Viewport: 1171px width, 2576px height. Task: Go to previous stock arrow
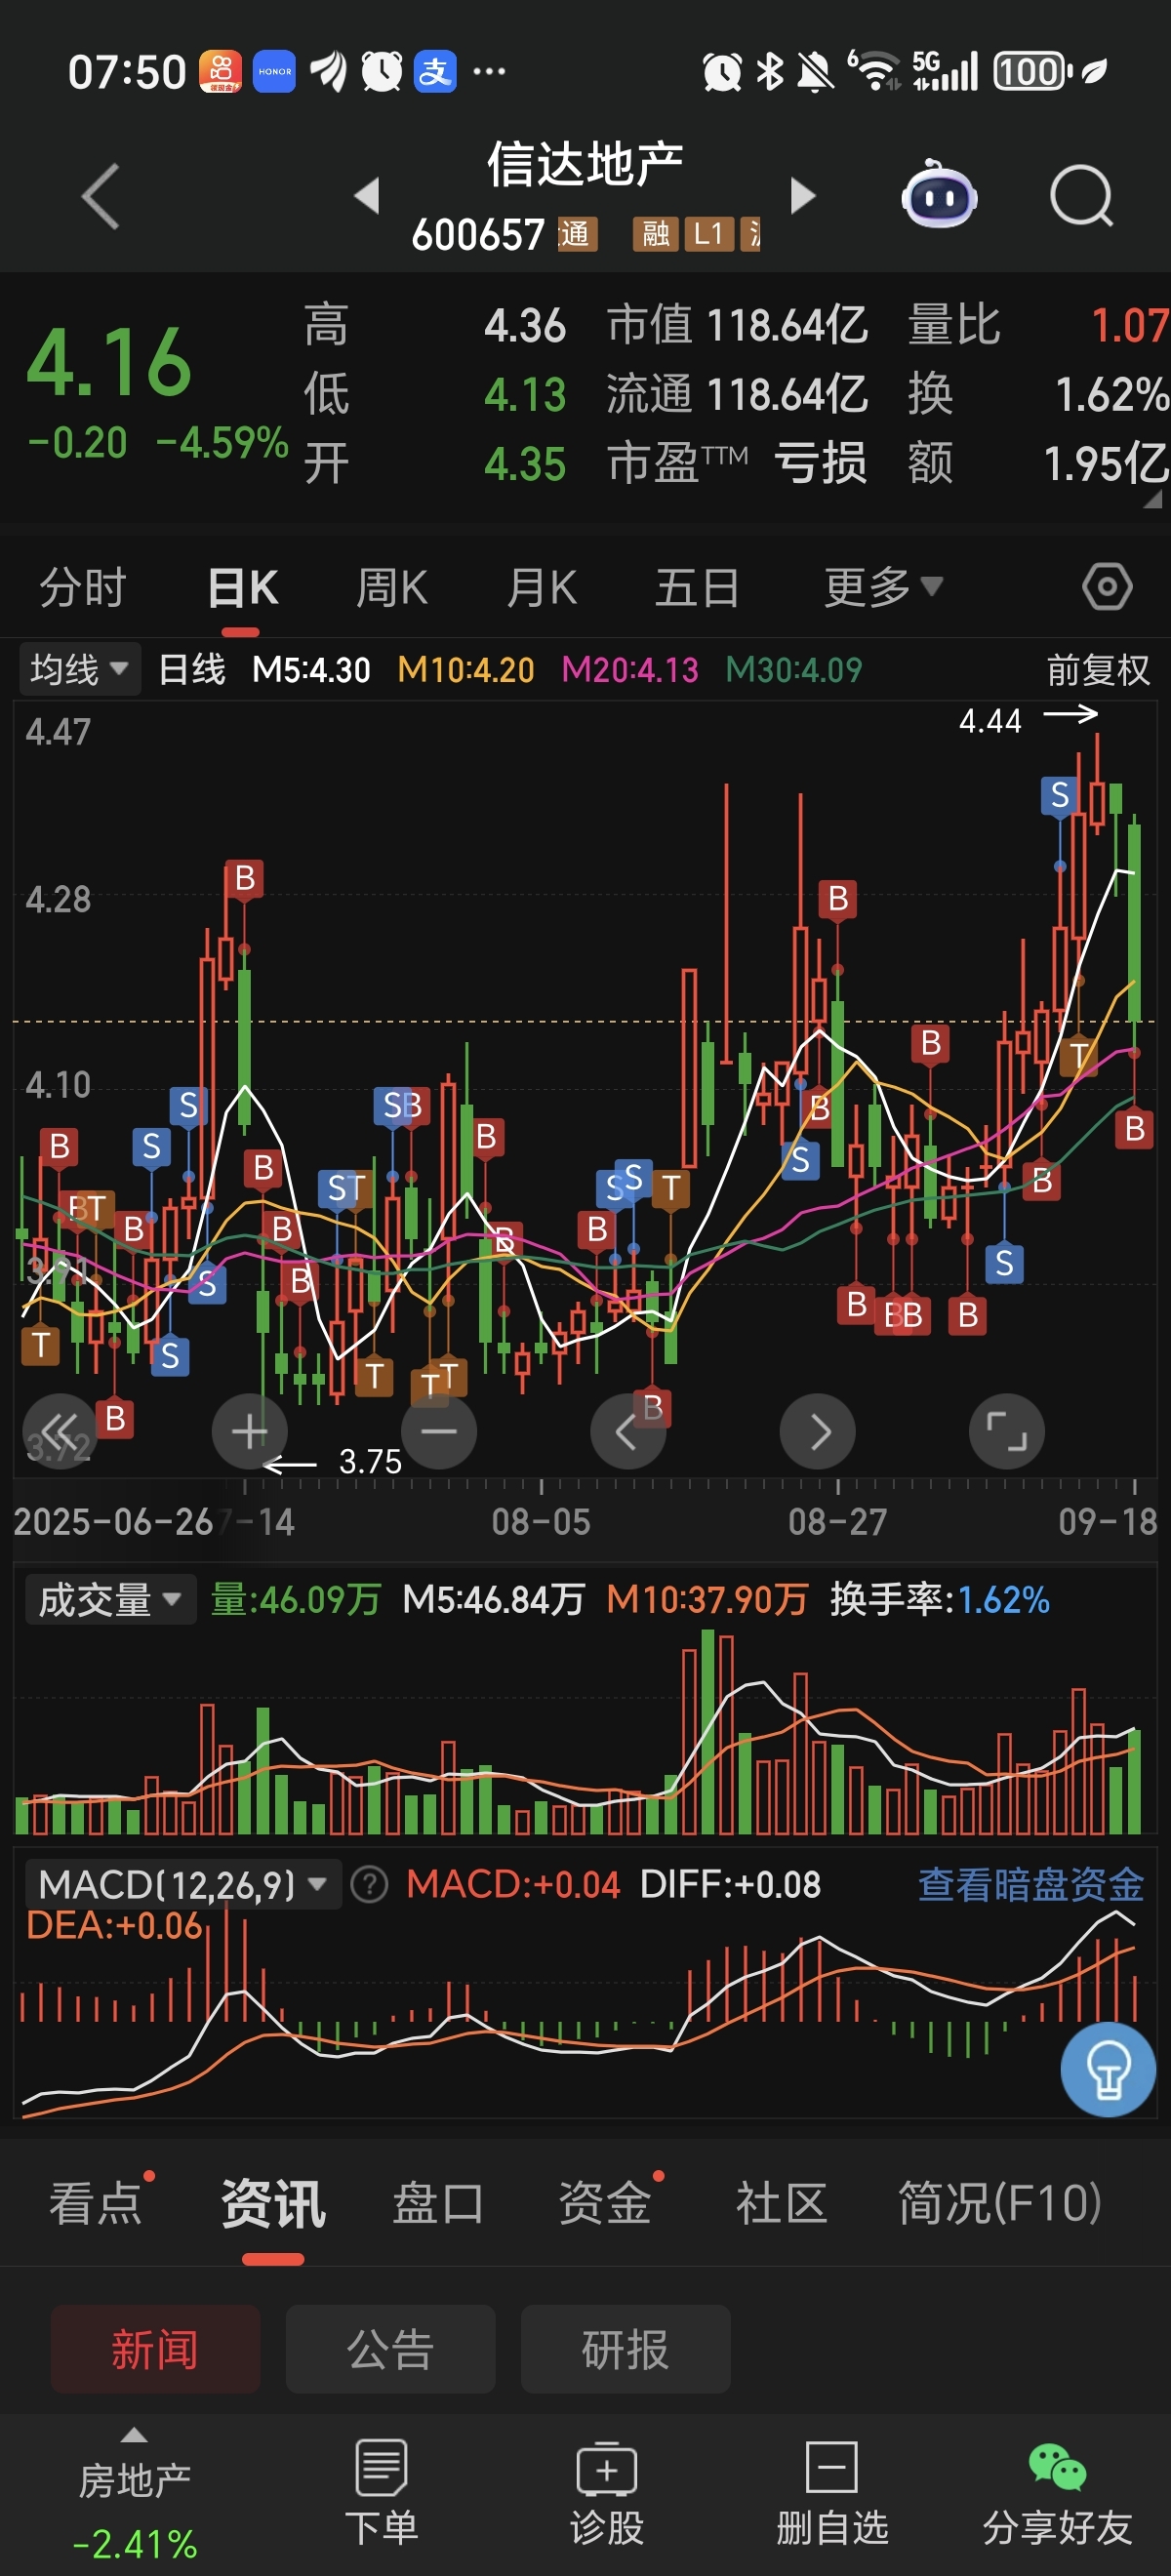[x=368, y=195]
